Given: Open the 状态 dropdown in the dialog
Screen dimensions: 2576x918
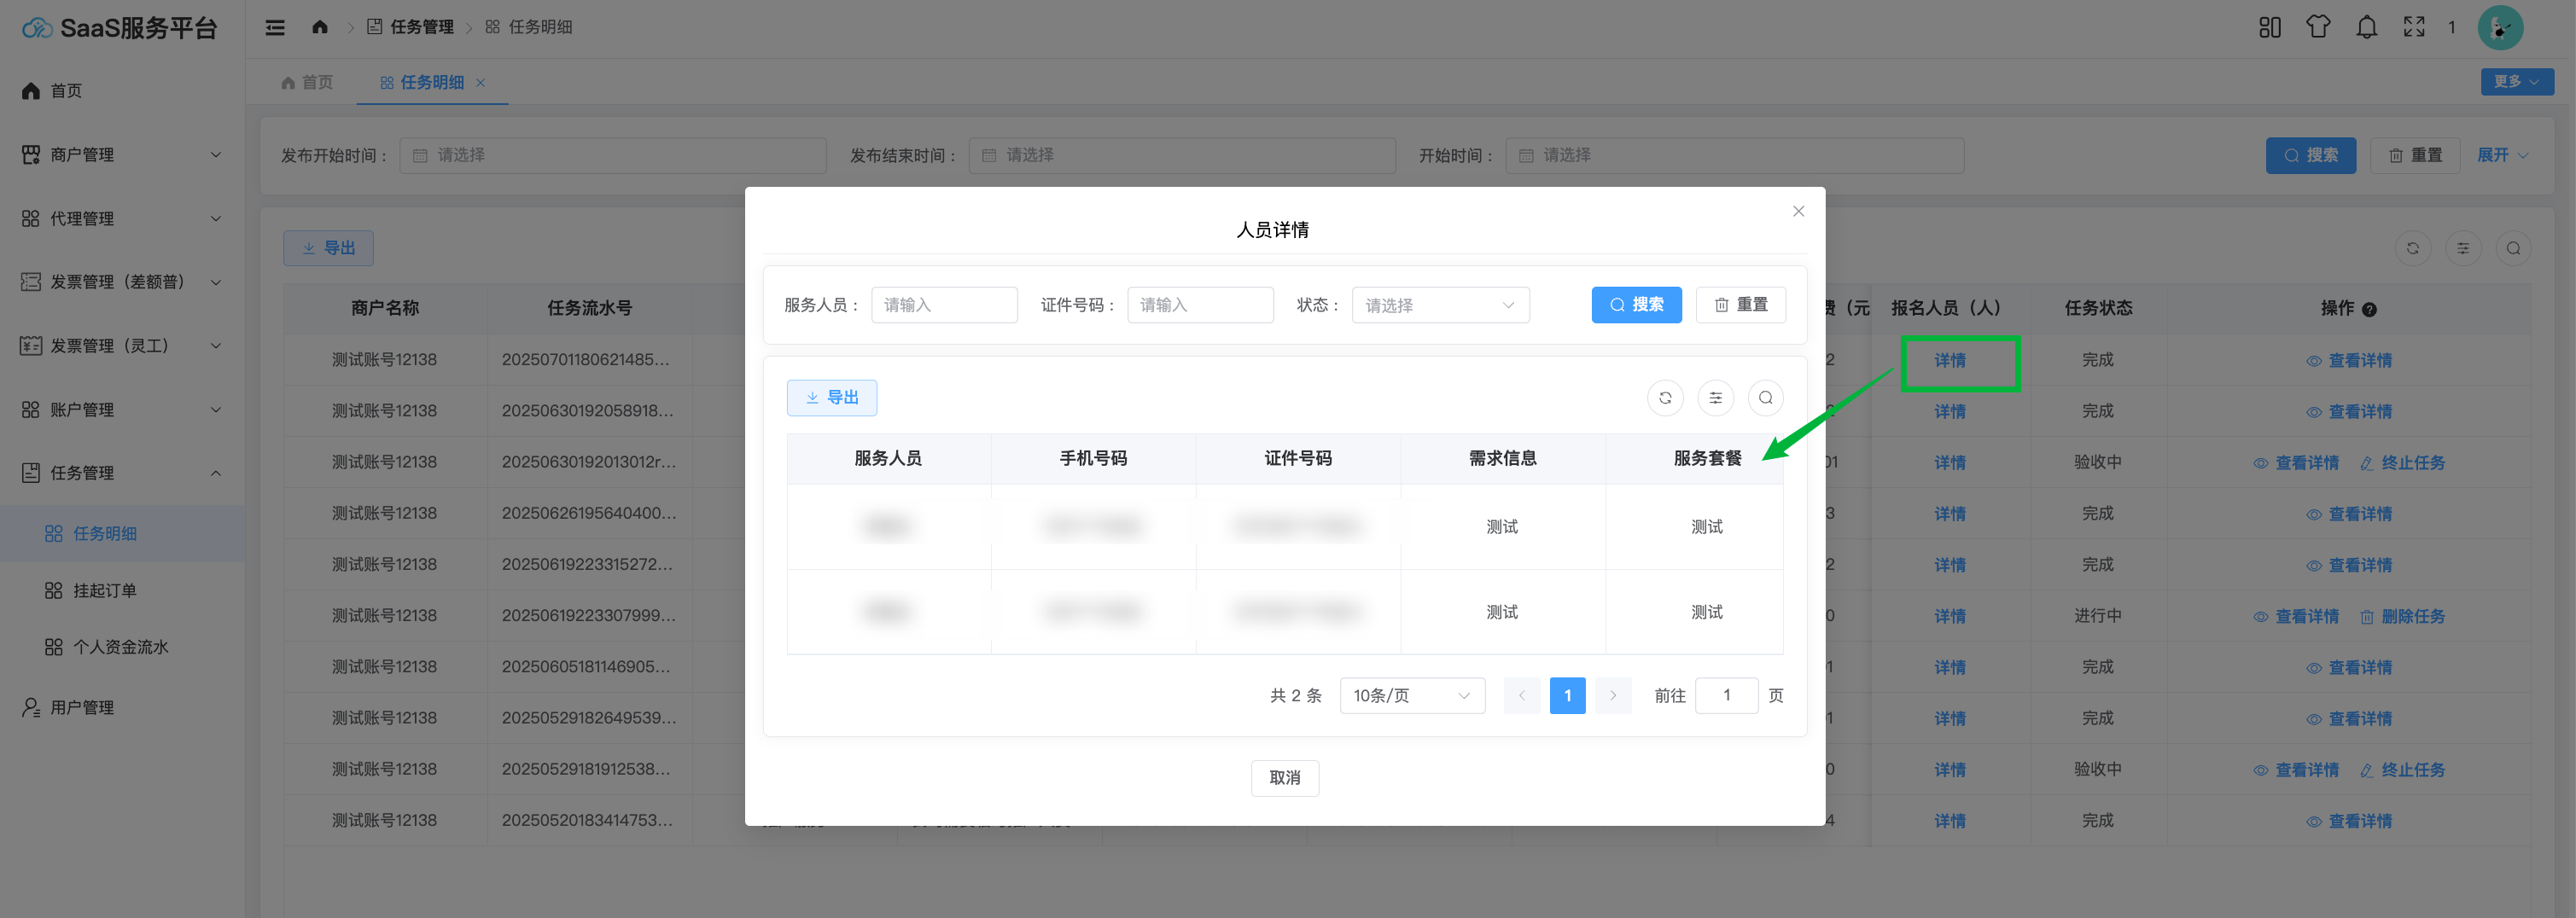Looking at the screenshot, I should pos(1440,305).
